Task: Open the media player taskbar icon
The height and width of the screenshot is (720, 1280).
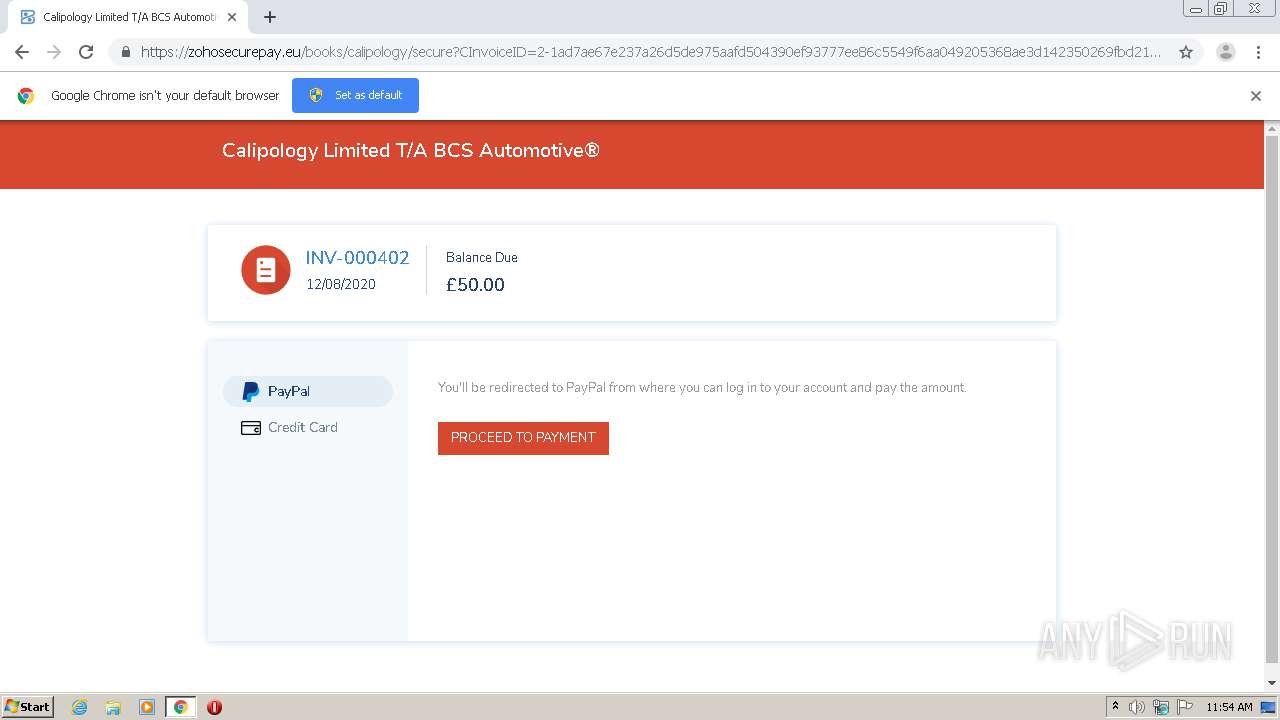Action: click(147, 707)
